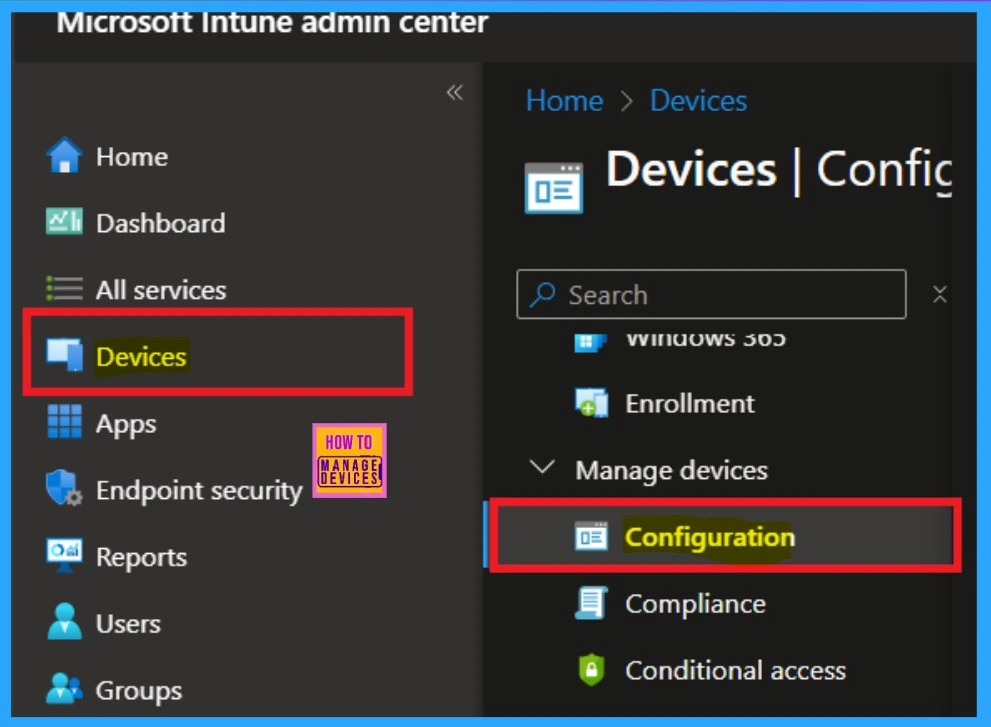The height and width of the screenshot is (727, 991).
Task: Collapse the left navigation with double chevron
Action: click(x=454, y=93)
